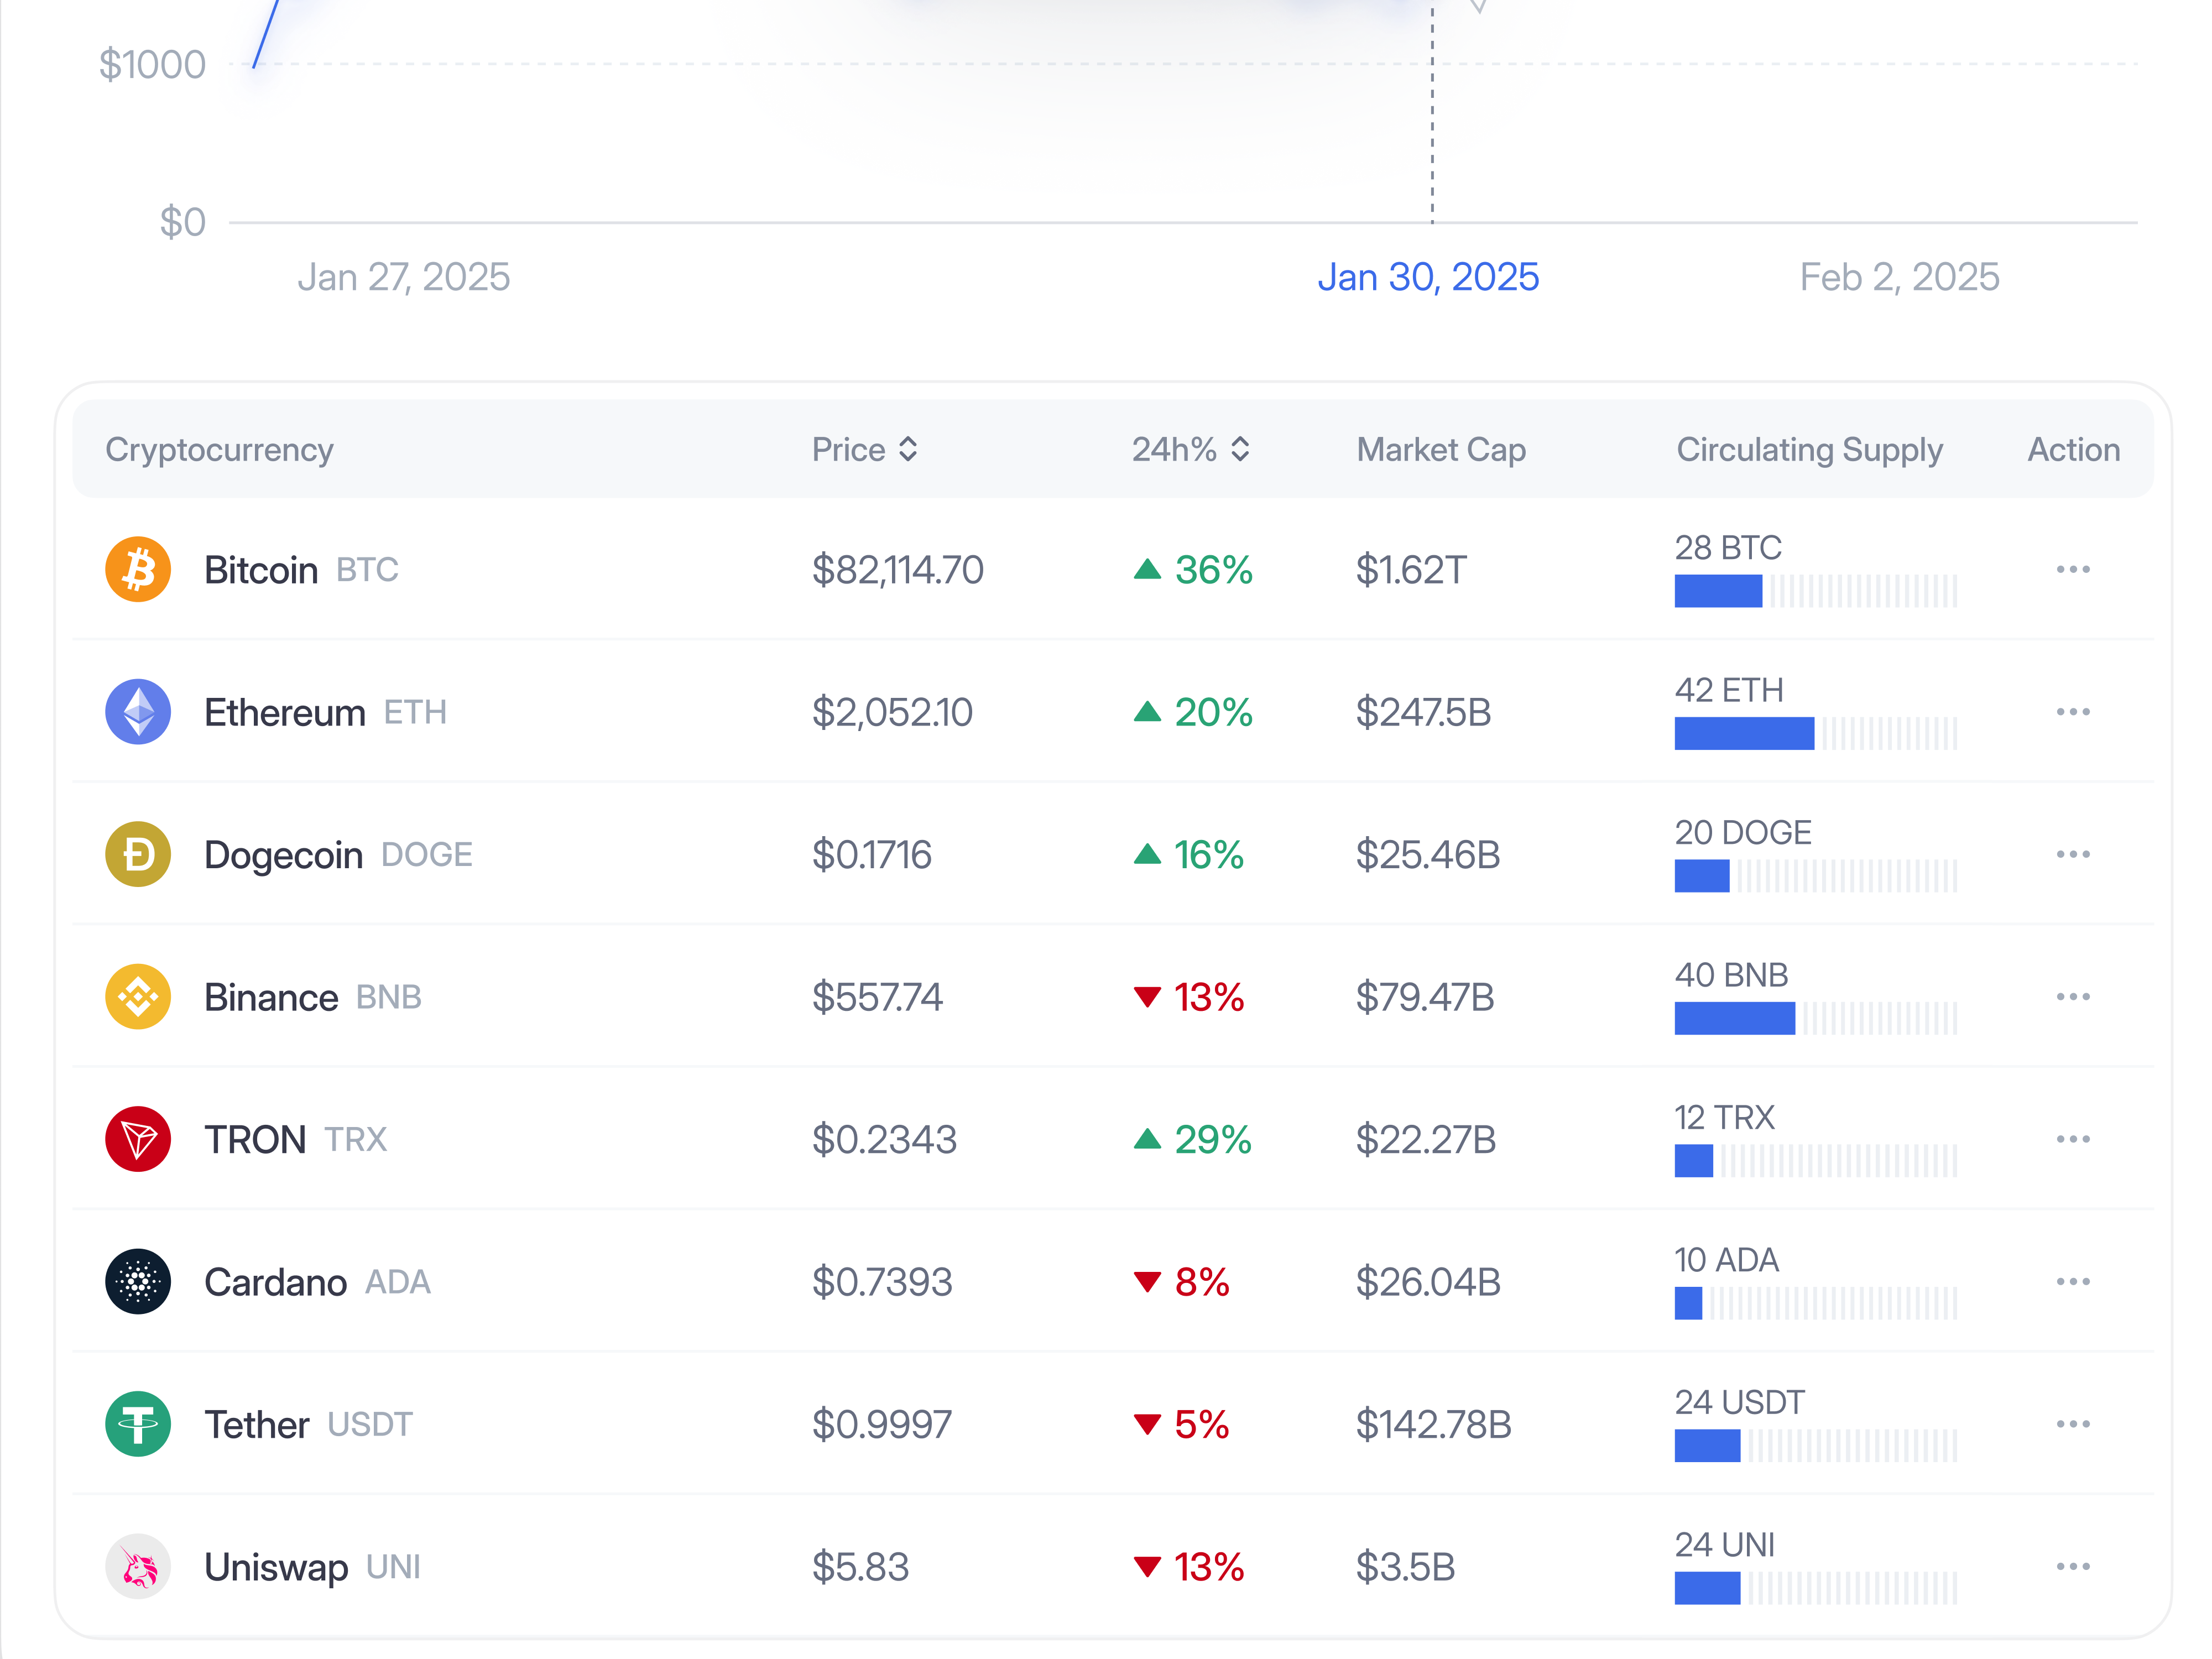This screenshot has height=1659, width=2212.
Task: Click Binance's red down arrow indicator
Action: [1147, 997]
